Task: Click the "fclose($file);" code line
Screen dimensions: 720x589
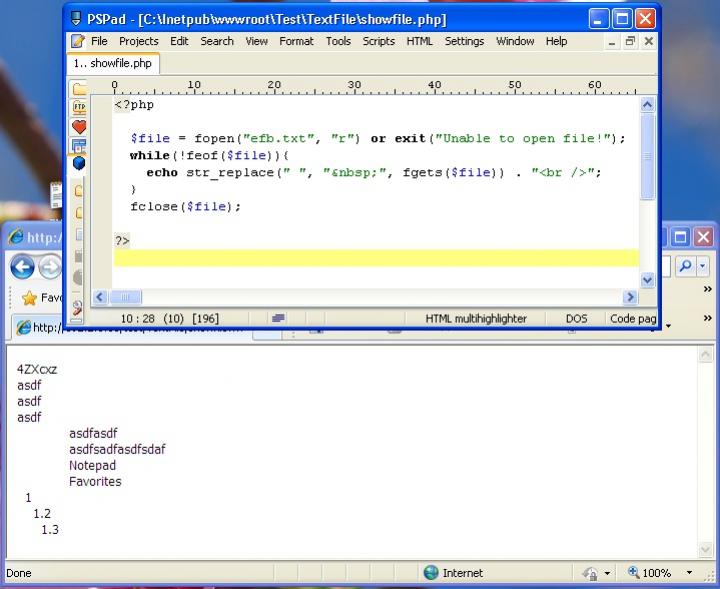Action: click(x=185, y=207)
